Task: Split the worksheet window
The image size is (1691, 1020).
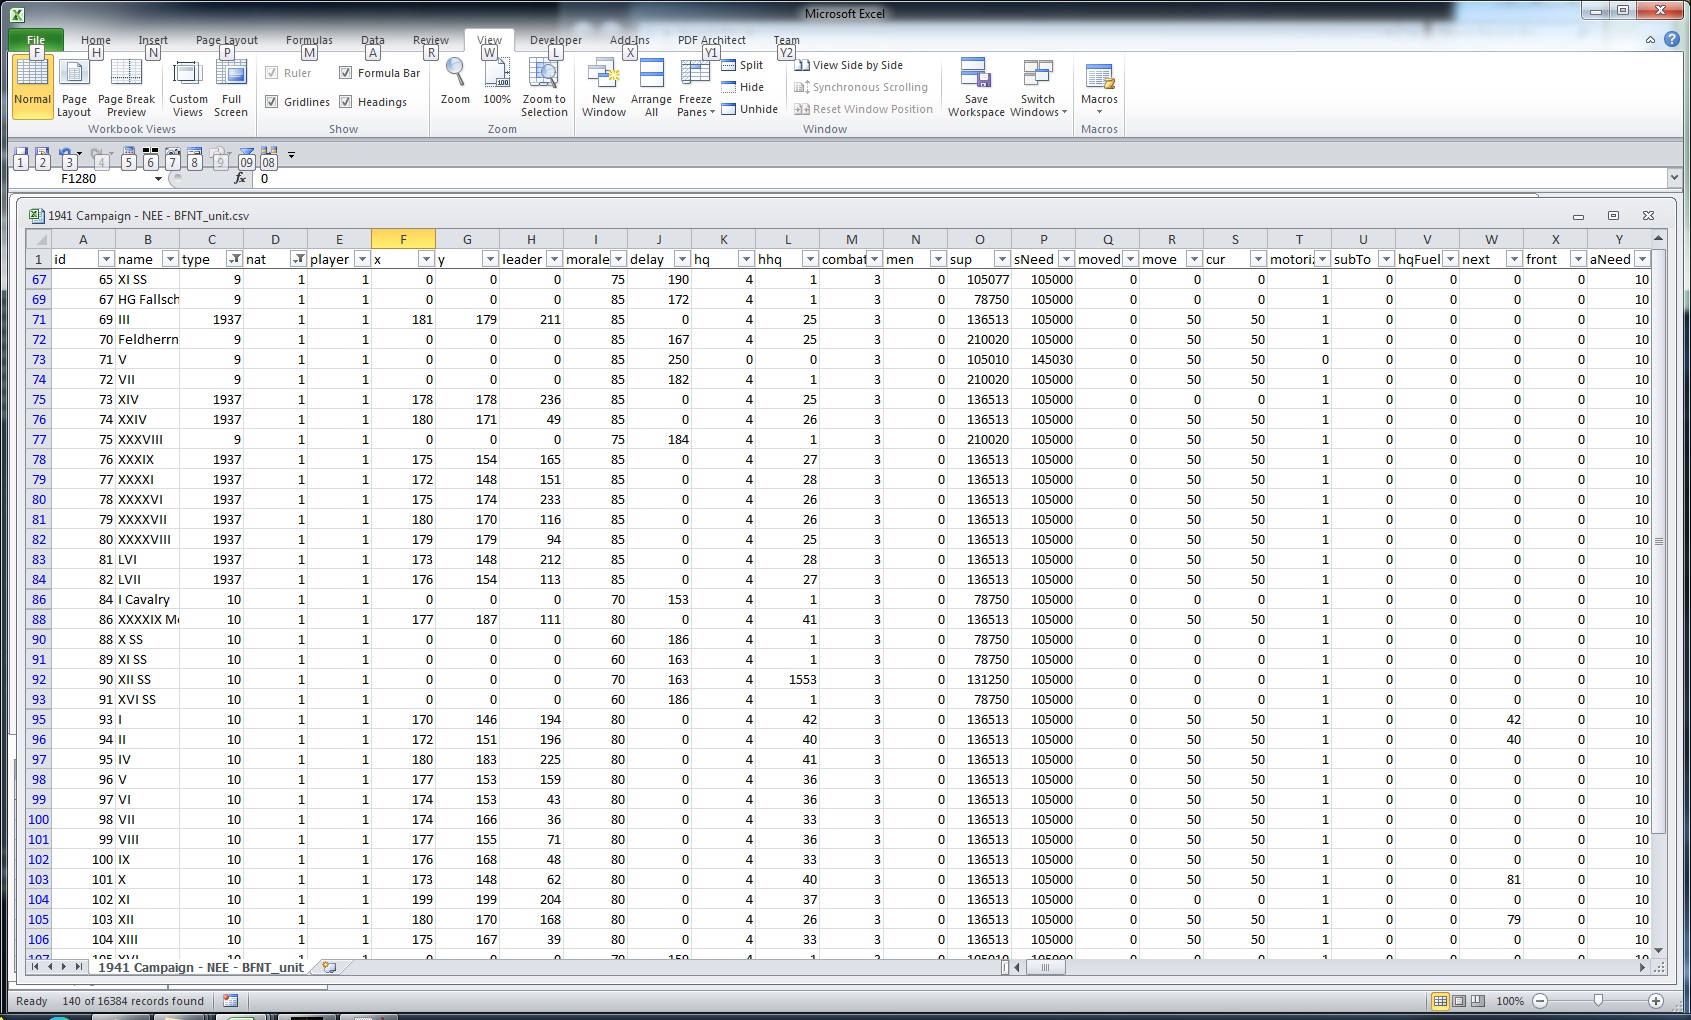Action: (x=743, y=65)
